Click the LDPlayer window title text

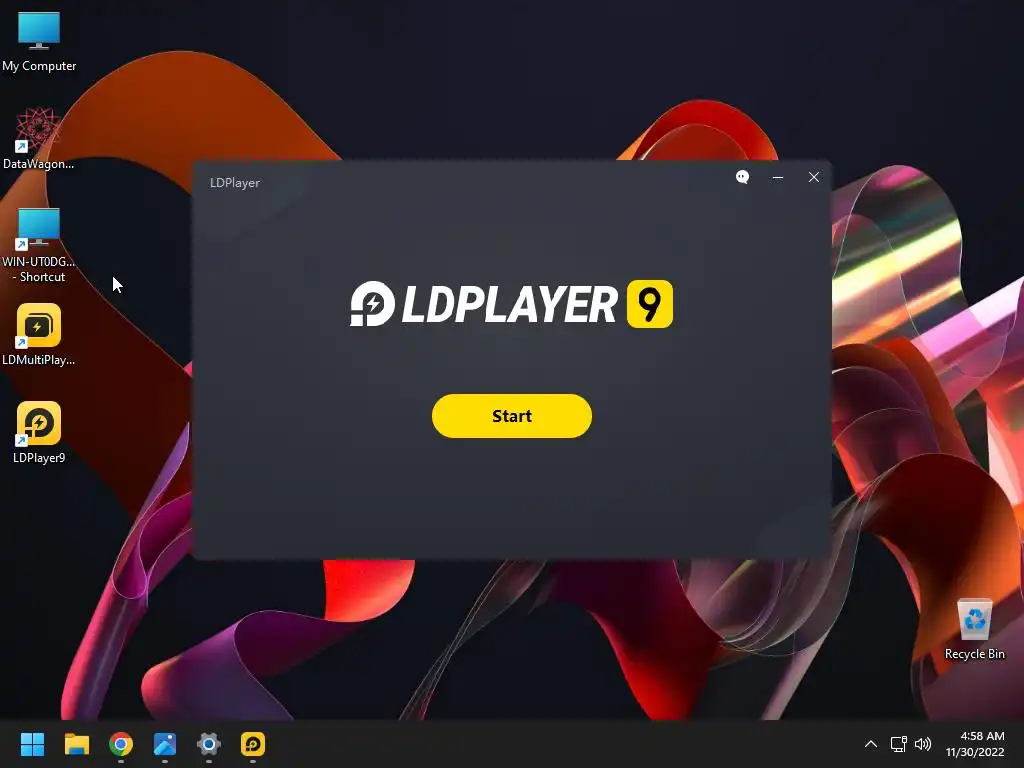pyautogui.click(x=234, y=183)
